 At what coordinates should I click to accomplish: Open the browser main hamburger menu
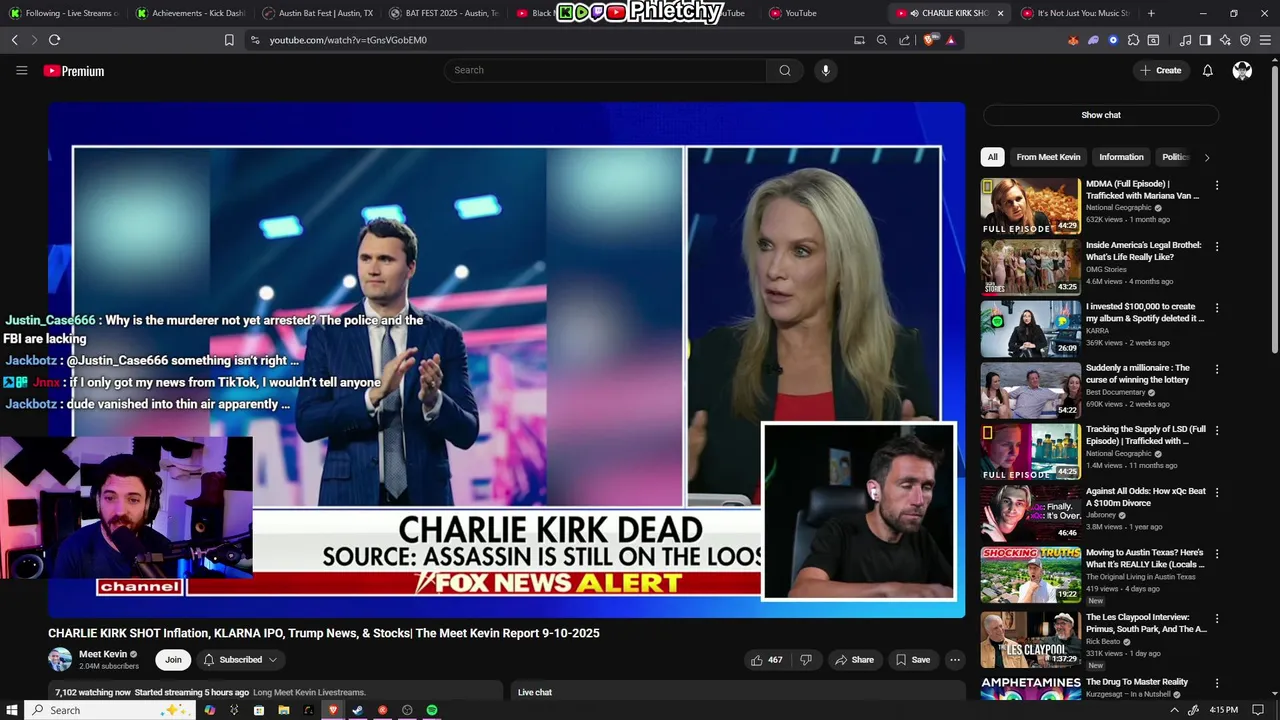(x=1265, y=40)
